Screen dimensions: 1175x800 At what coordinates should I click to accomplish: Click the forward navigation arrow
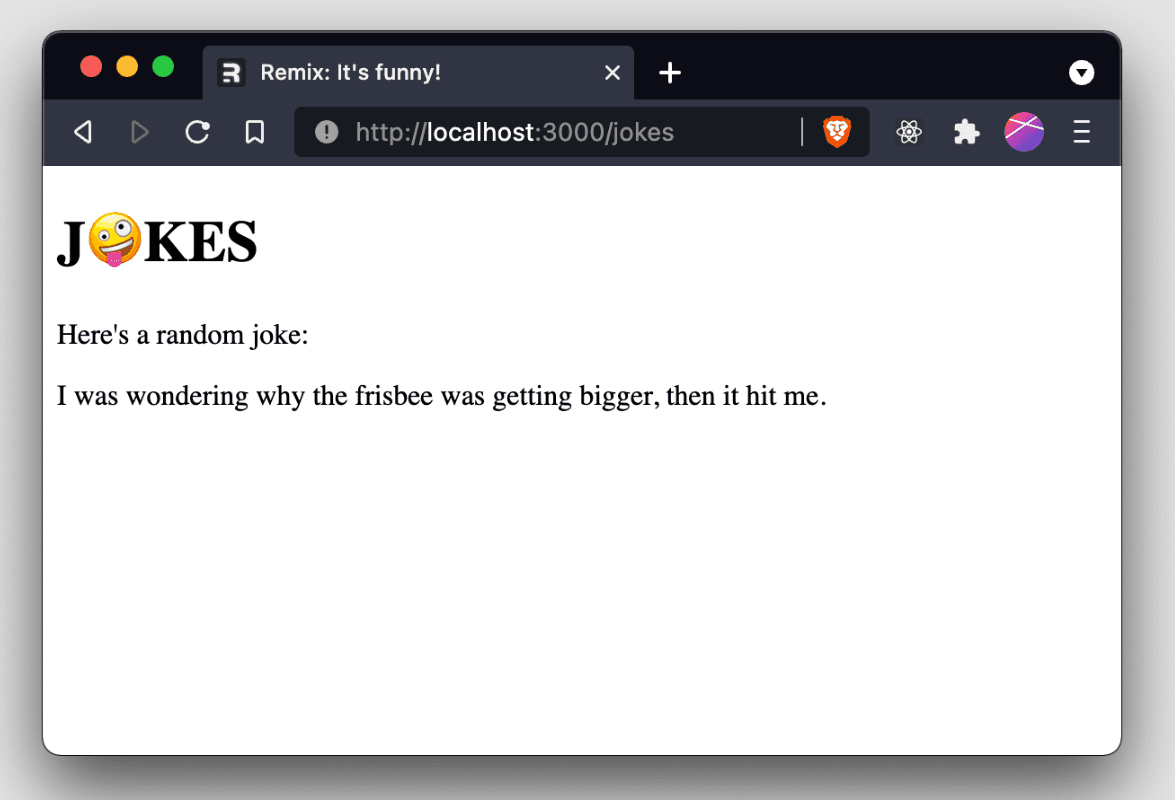click(140, 131)
